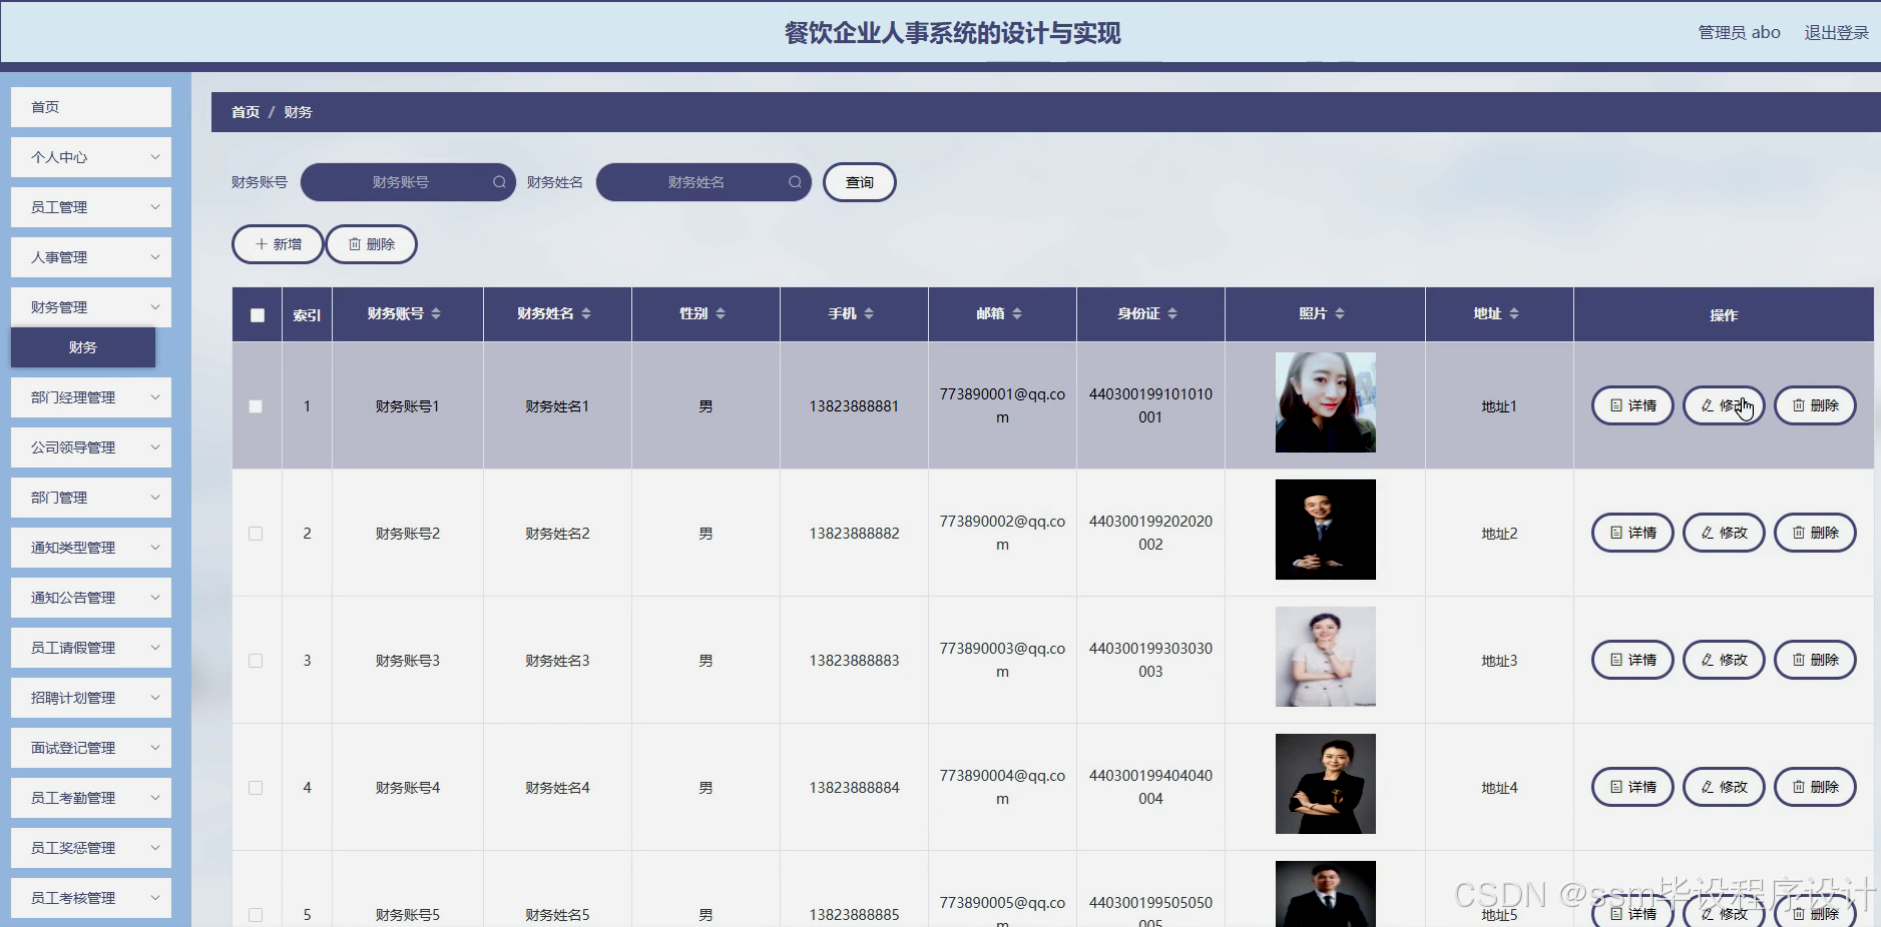Sort by 财务账号 column arrows
The height and width of the screenshot is (927, 1881).
(x=436, y=314)
